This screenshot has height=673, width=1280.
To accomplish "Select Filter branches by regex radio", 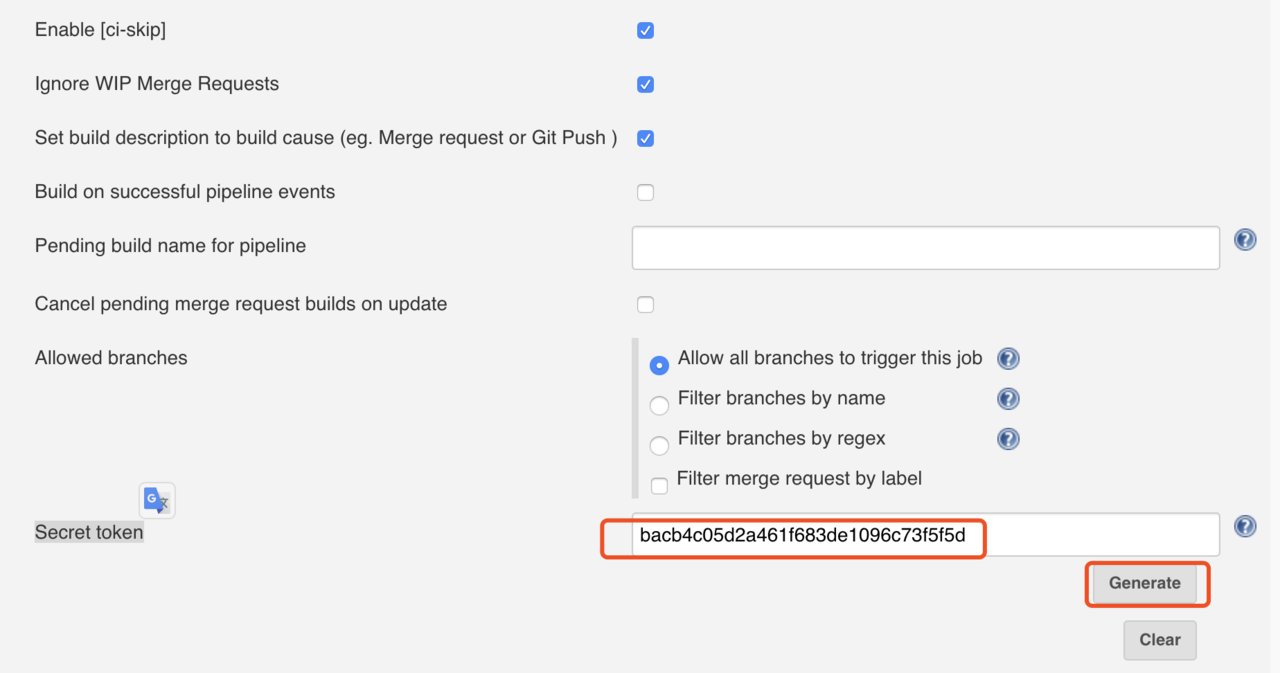I will click(659, 446).
